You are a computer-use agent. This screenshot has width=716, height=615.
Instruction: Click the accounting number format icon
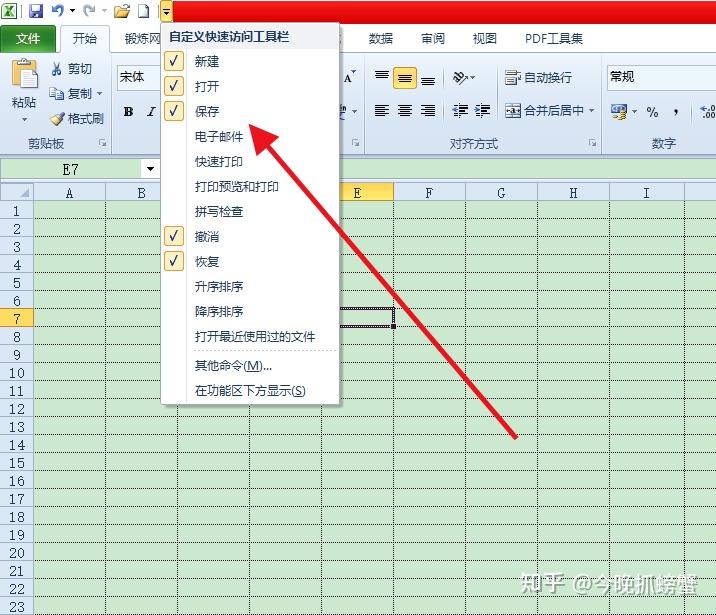(x=619, y=111)
